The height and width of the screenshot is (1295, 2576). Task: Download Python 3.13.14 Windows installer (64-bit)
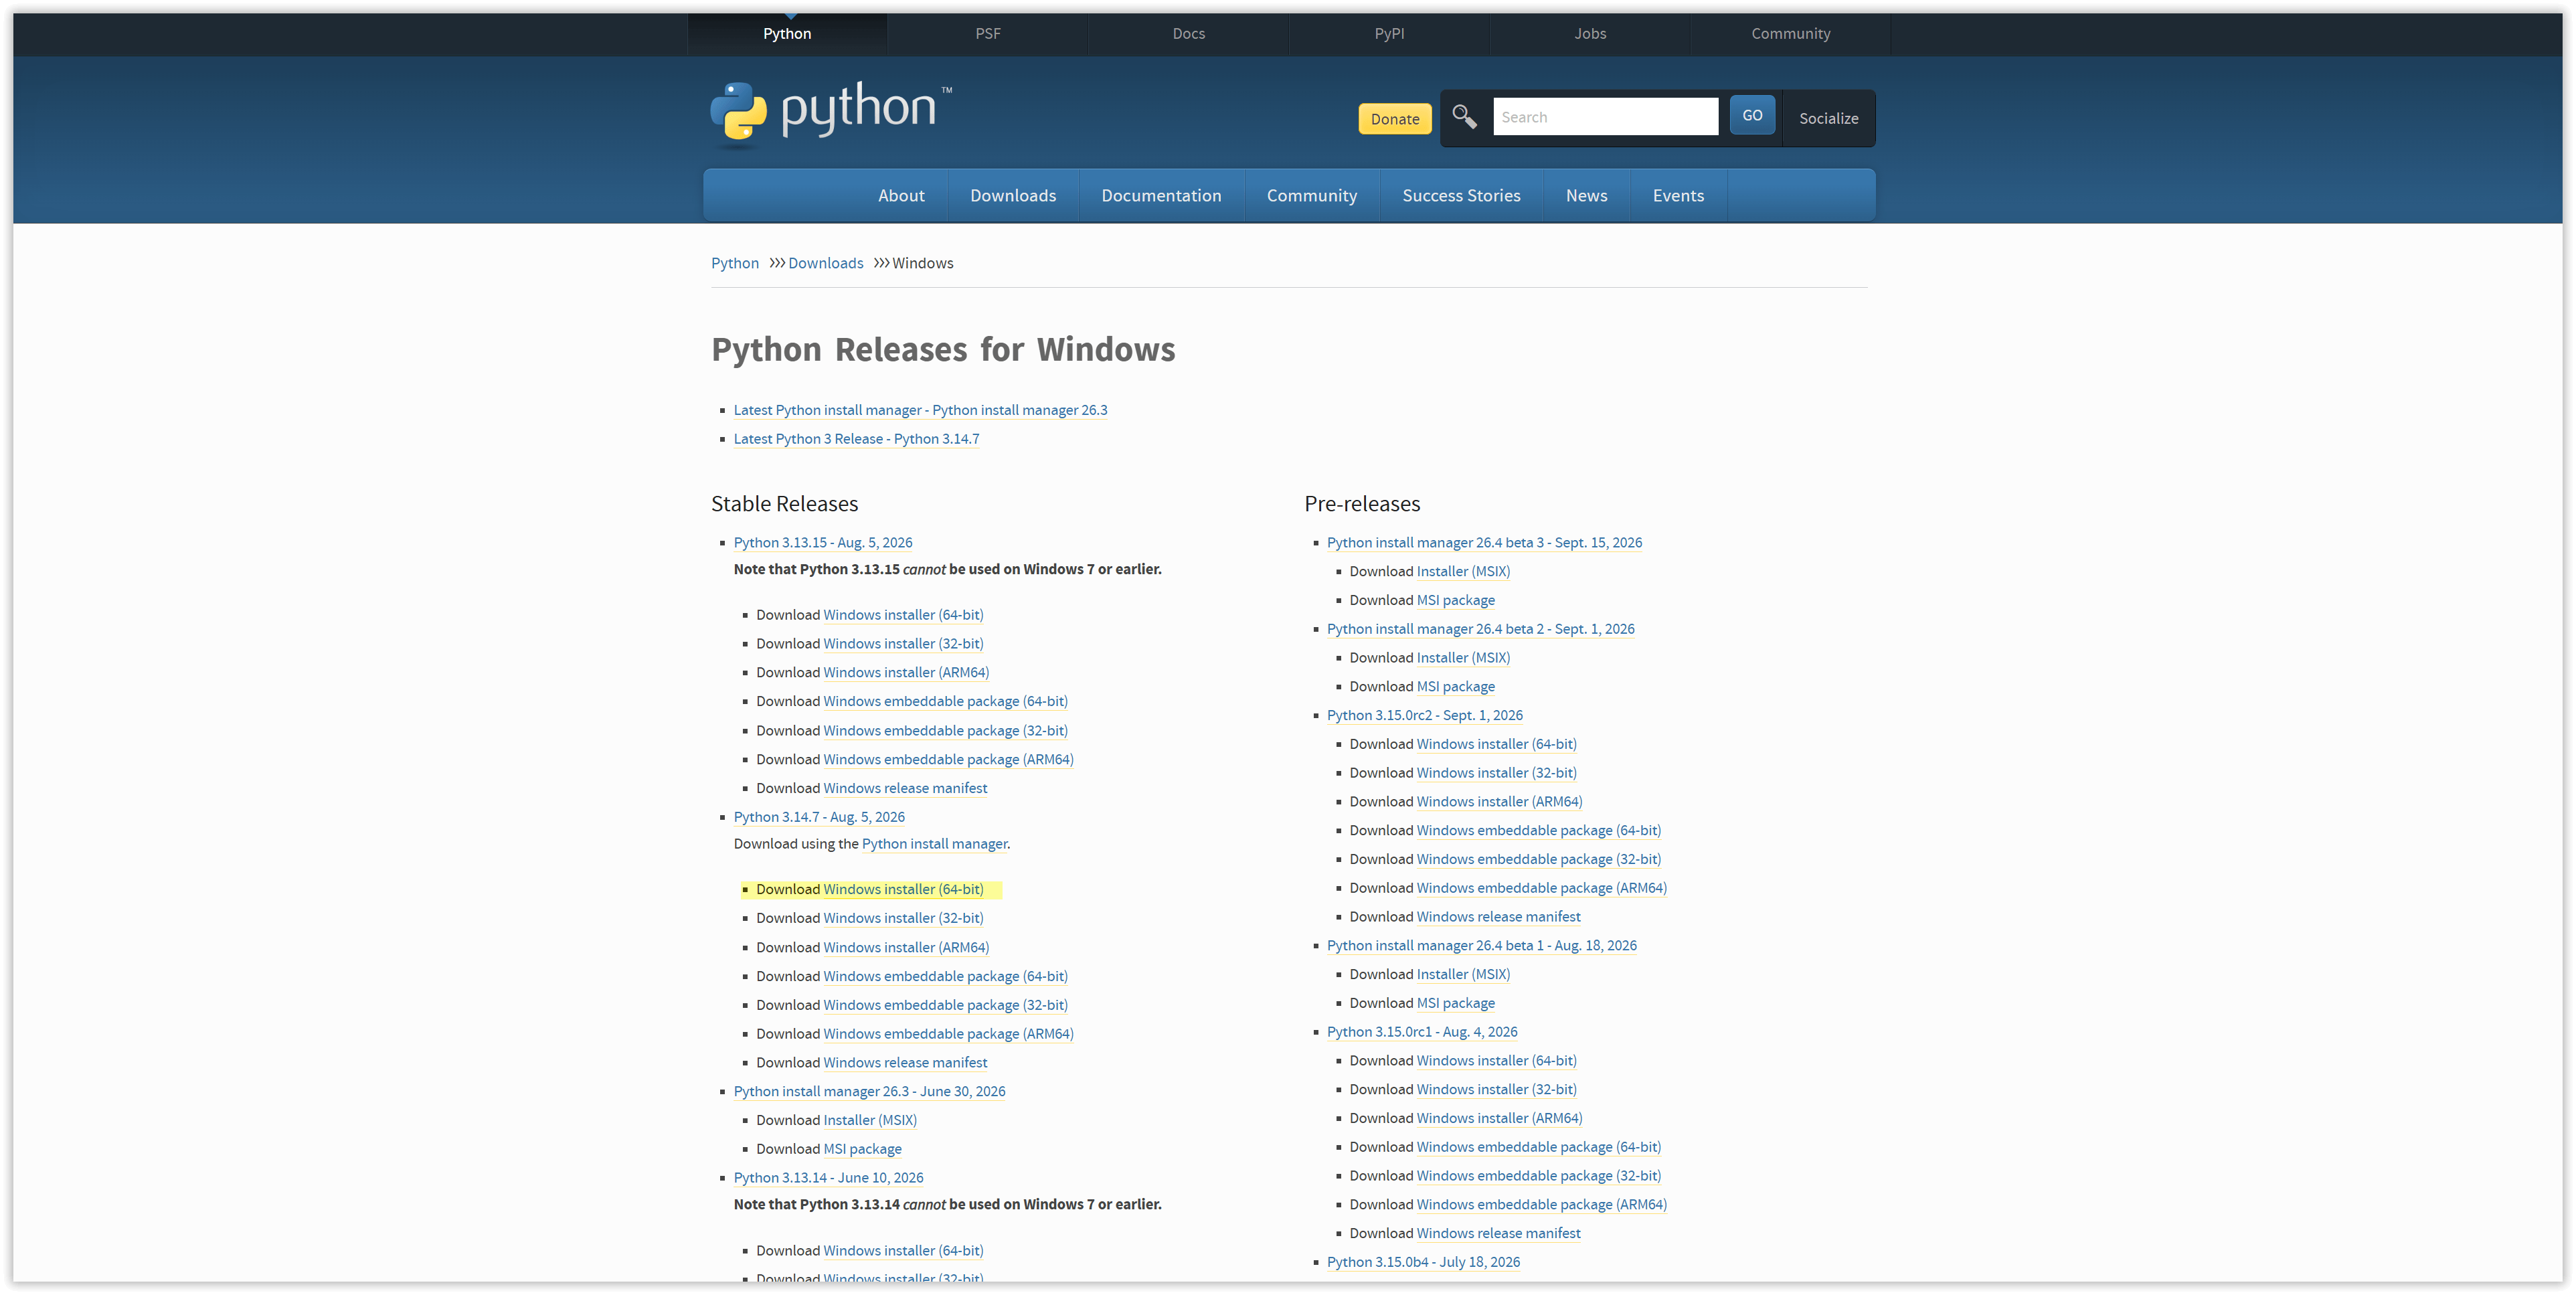(903, 1251)
